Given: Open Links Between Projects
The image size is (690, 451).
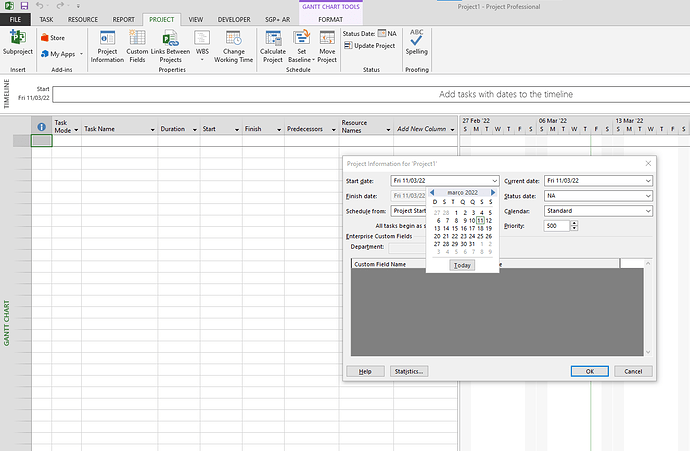Looking at the screenshot, I should coord(170,47).
